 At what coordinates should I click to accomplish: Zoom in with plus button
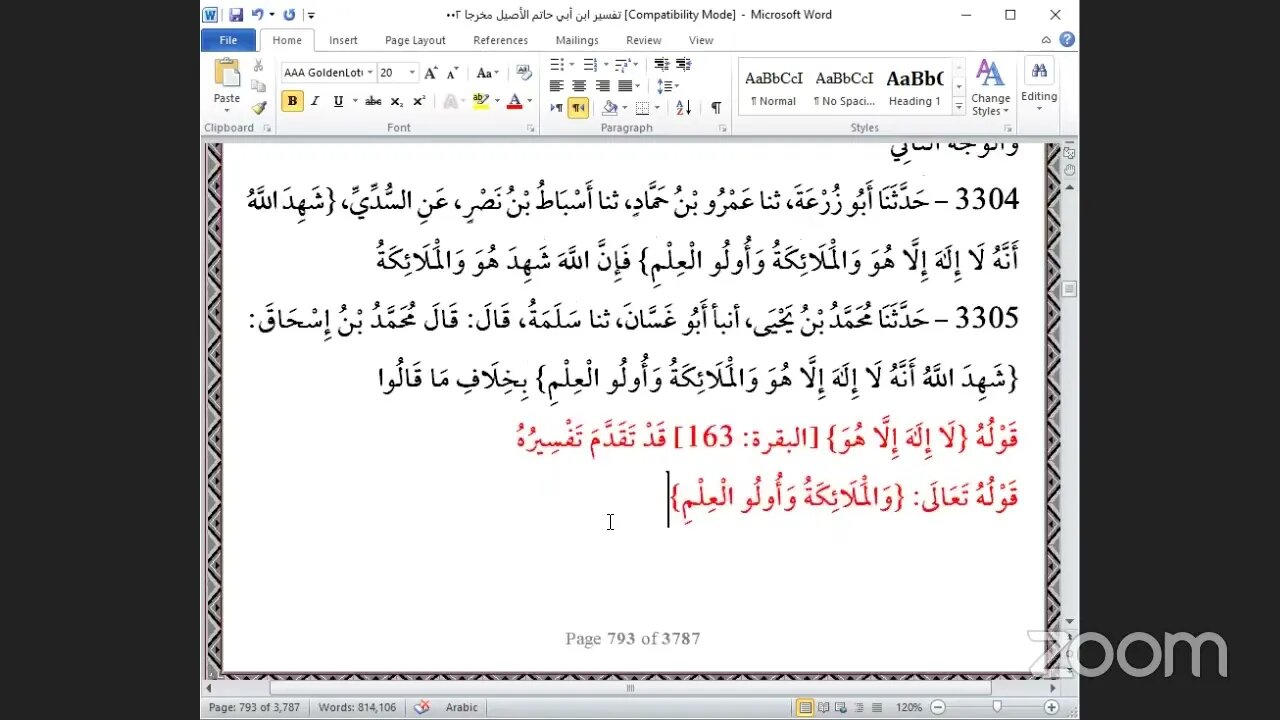1051,707
